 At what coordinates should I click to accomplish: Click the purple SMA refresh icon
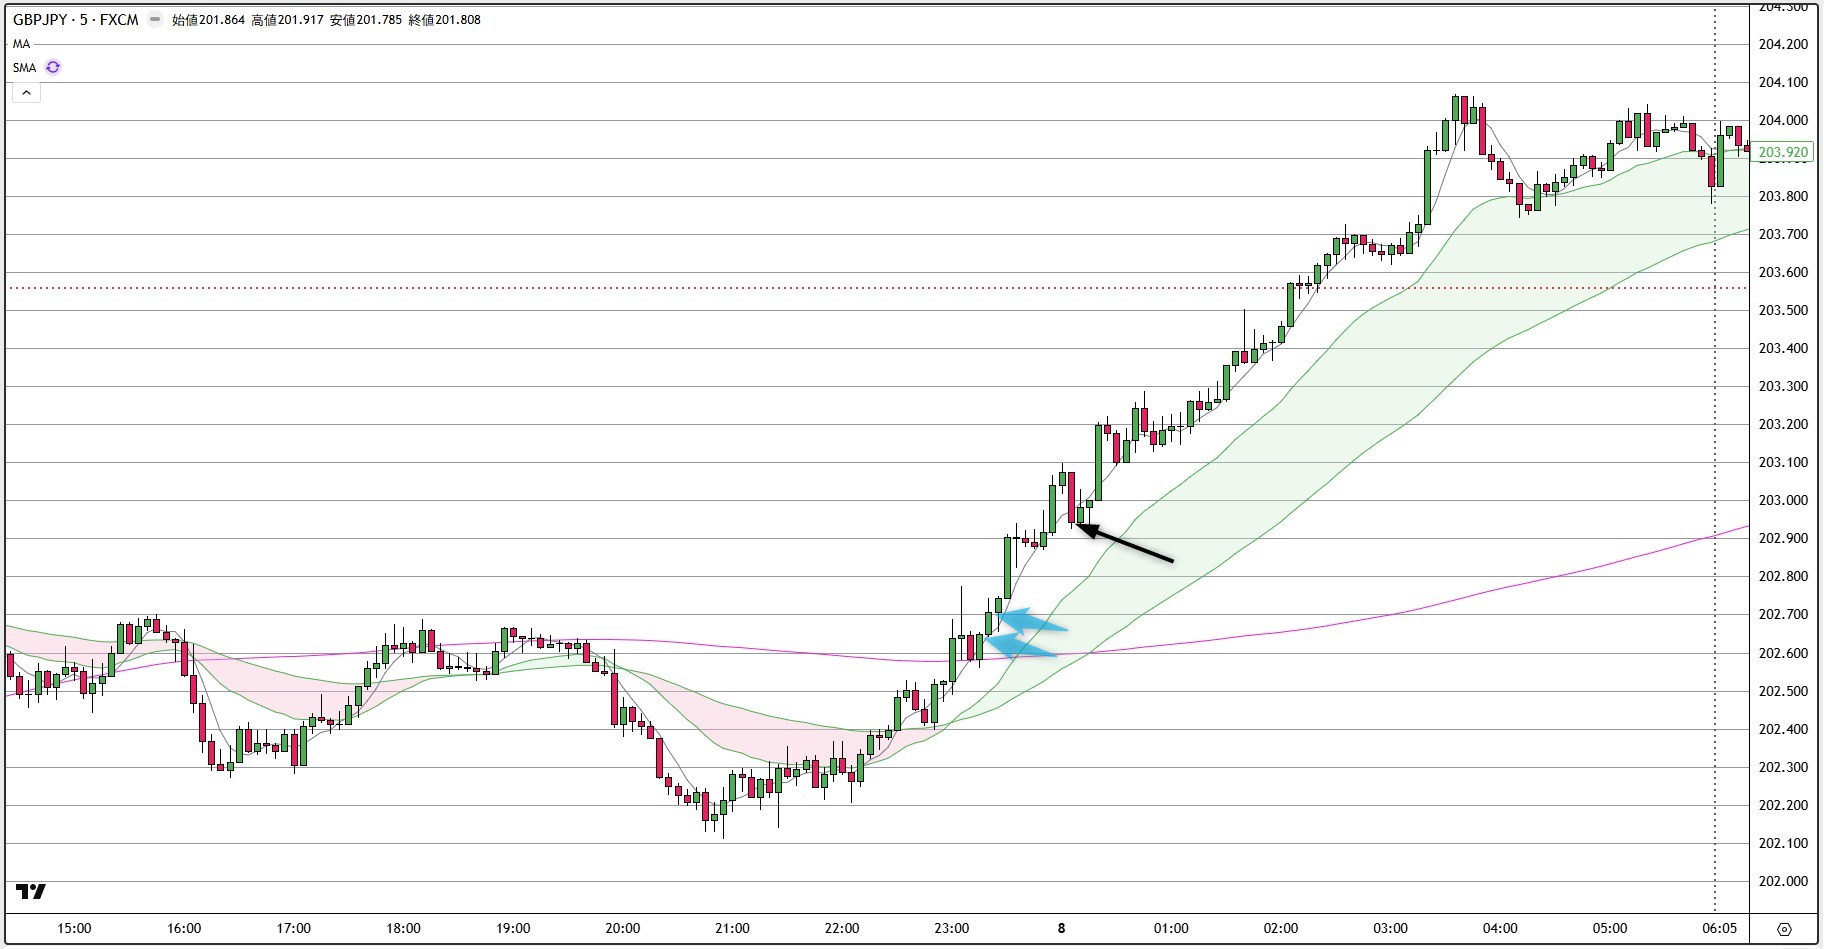click(x=53, y=68)
